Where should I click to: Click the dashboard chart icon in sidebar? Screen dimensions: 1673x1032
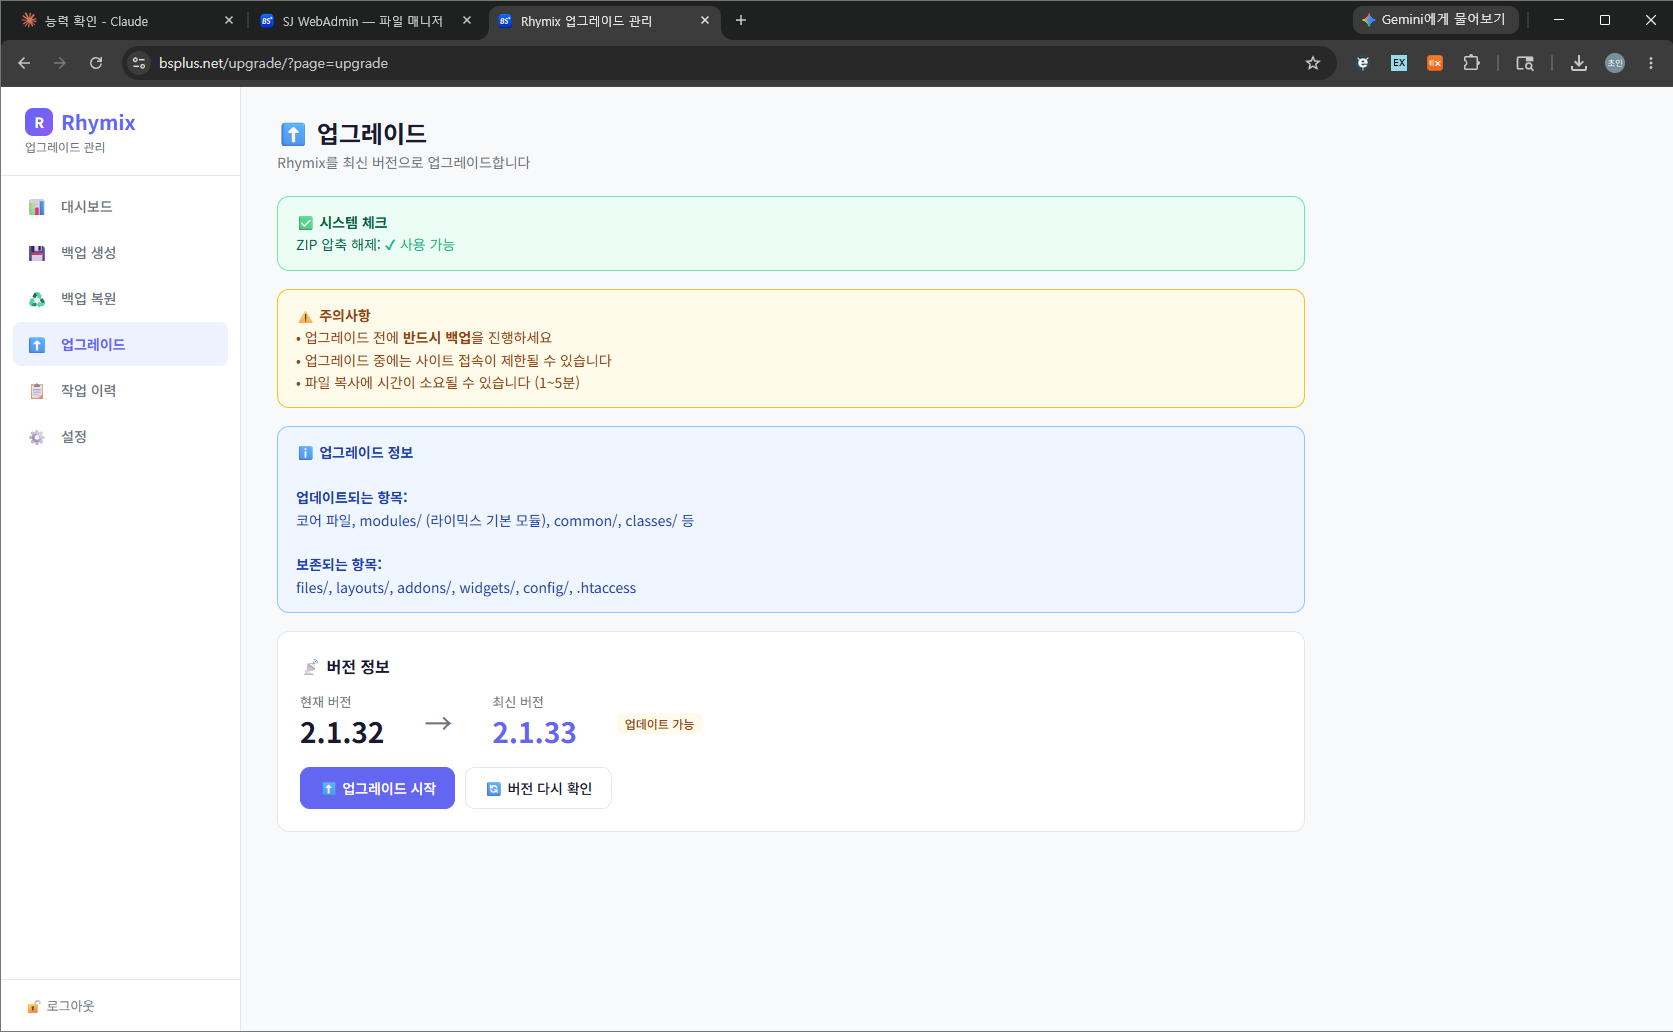click(x=37, y=207)
